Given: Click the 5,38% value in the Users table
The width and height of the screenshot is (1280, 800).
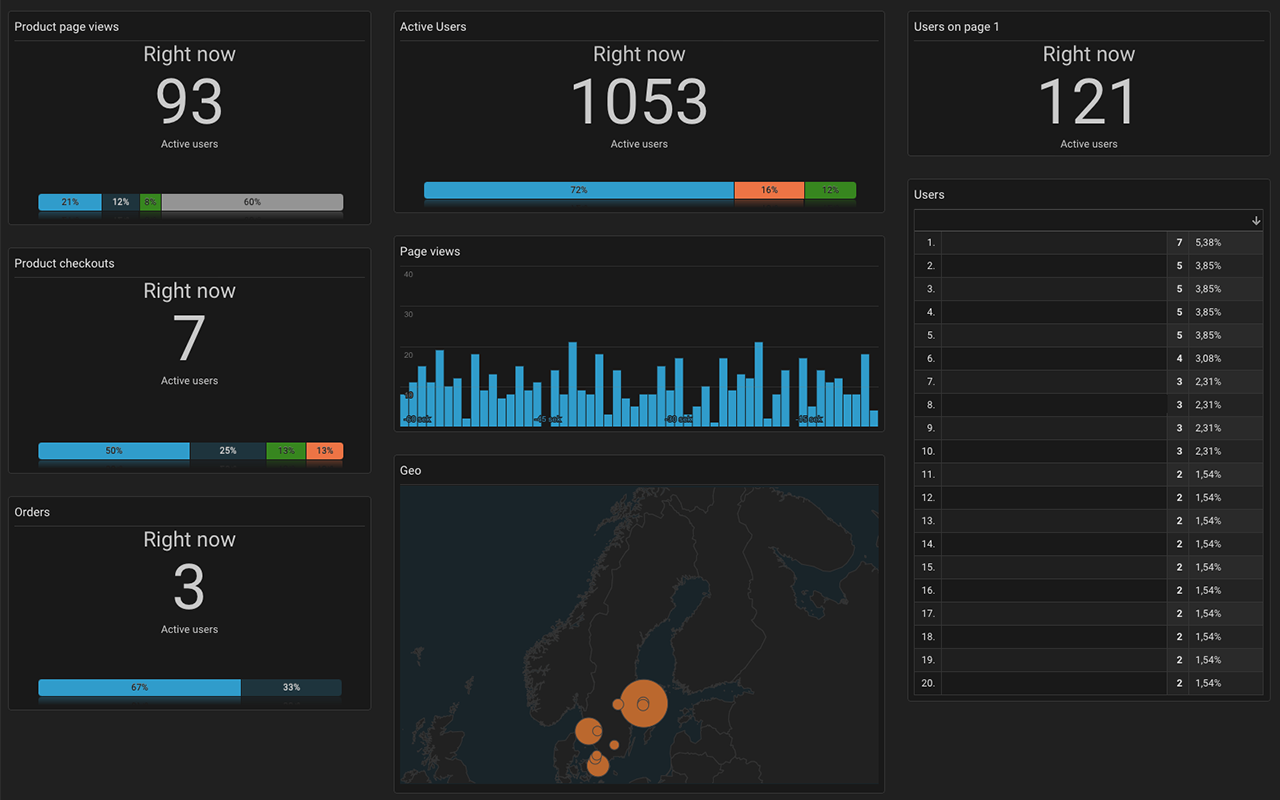Looking at the screenshot, I should [x=1210, y=242].
